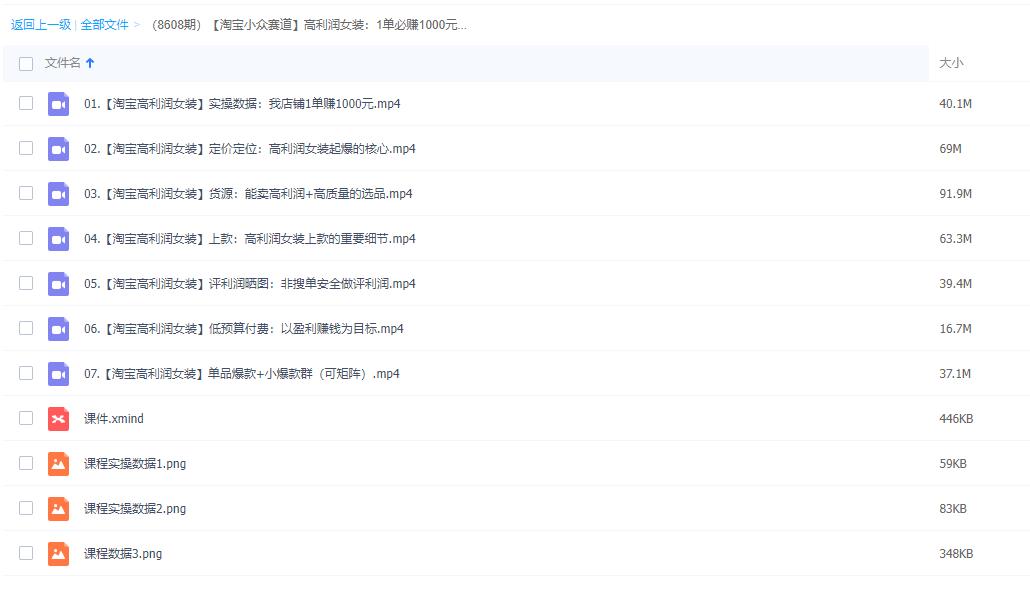Click current folder name (8608期) in breadcrumb
This screenshot has width=1030, height=592.
click(309, 25)
